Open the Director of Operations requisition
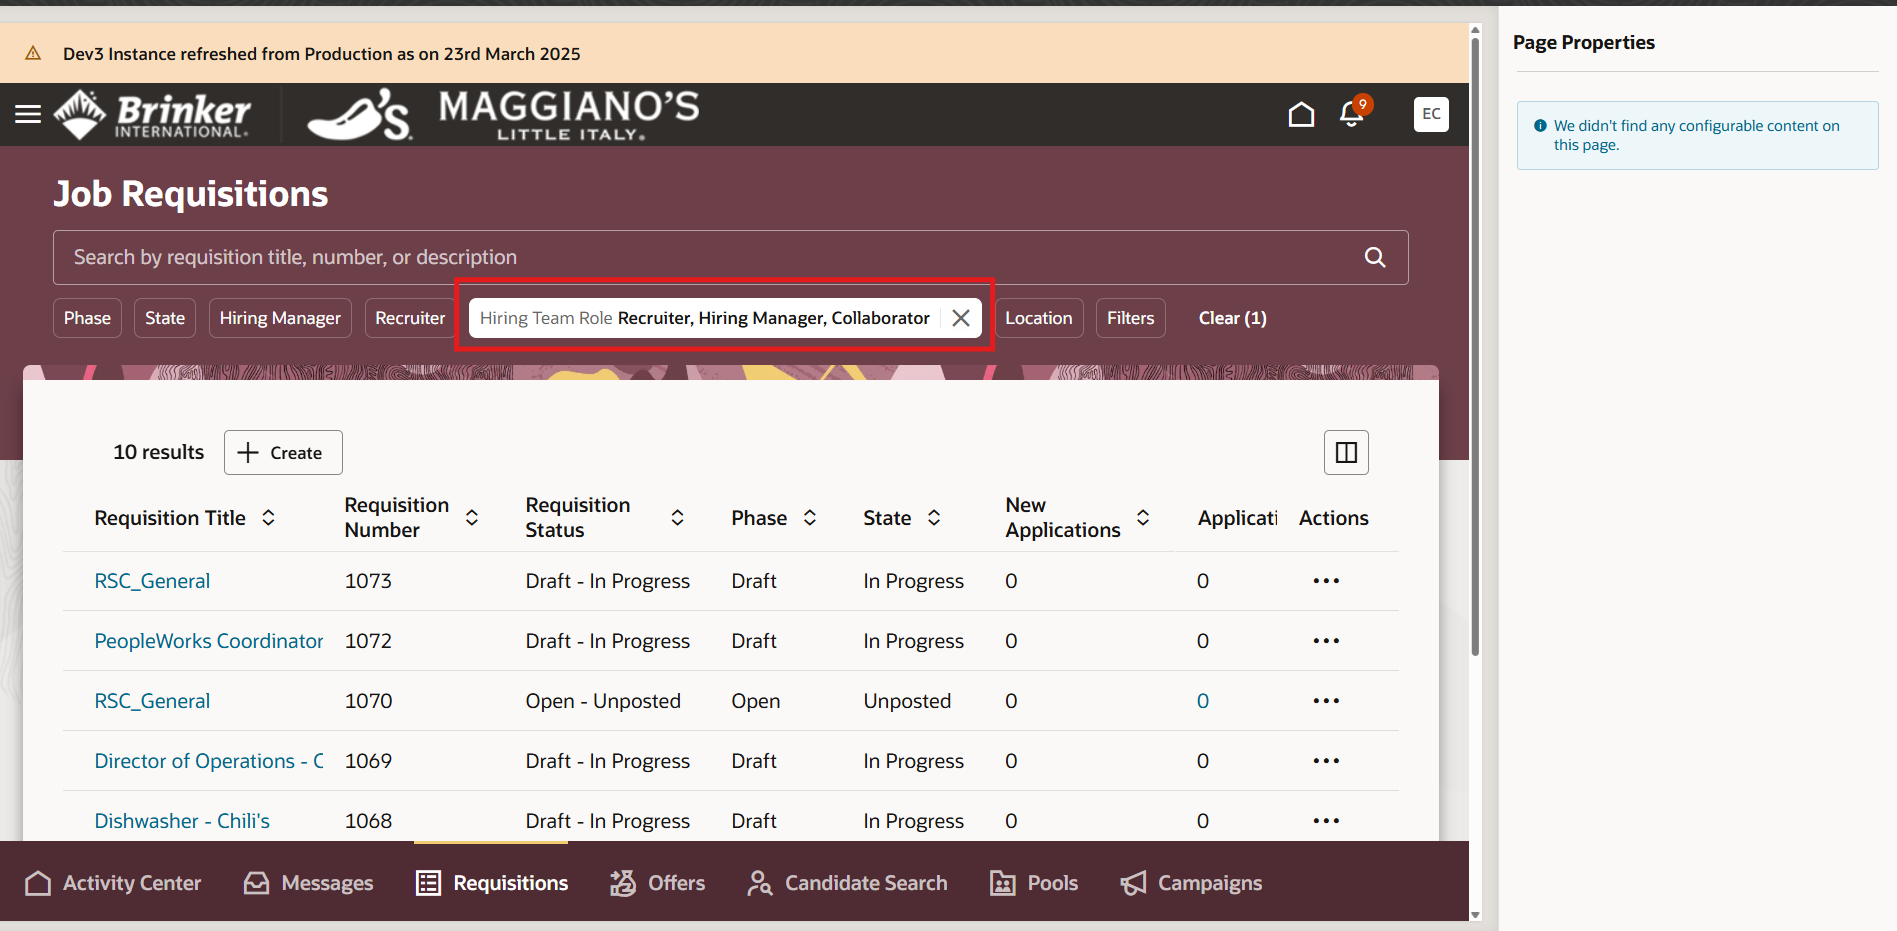 (209, 761)
